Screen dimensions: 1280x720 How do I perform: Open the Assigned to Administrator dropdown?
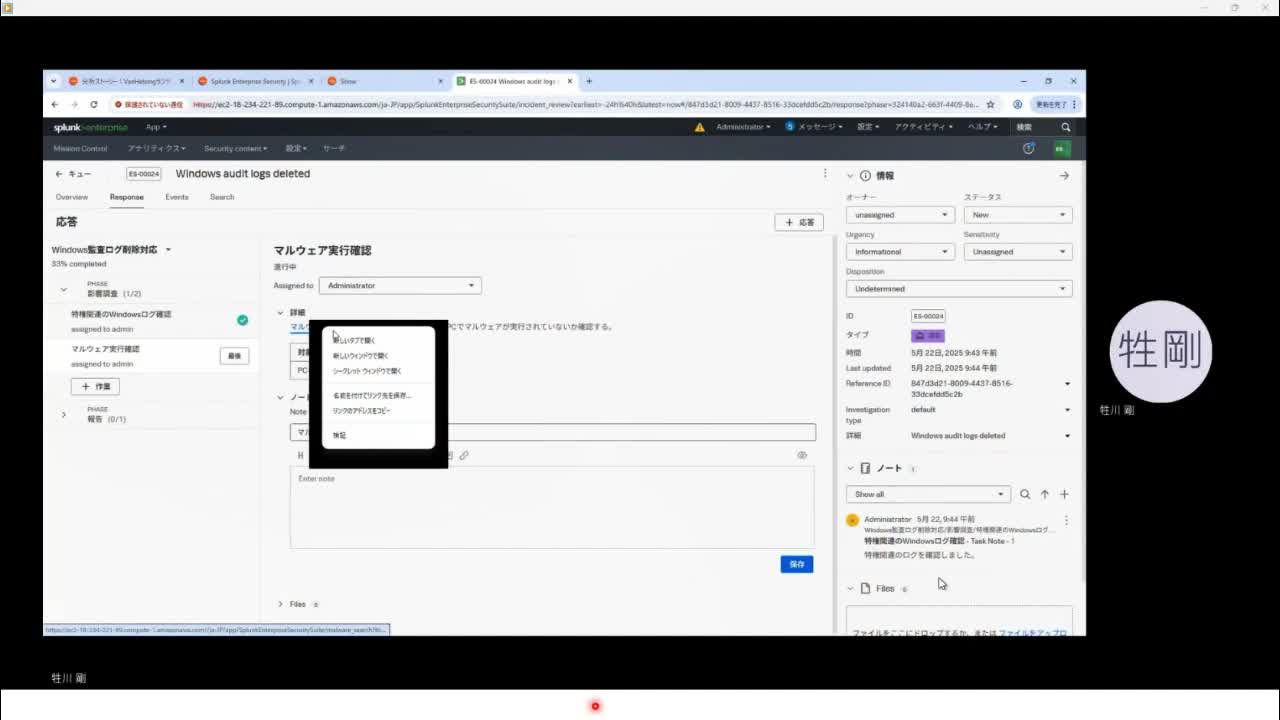coord(400,286)
